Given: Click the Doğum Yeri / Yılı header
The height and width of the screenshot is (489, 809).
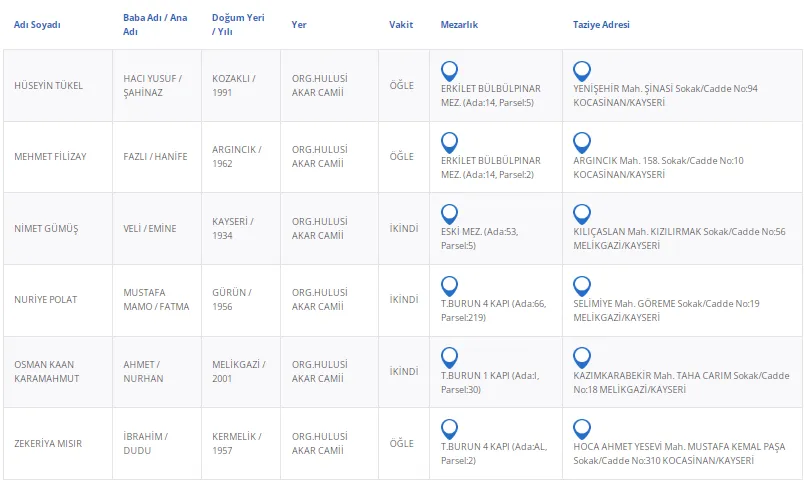Looking at the screenshot, I should [238, 24].
